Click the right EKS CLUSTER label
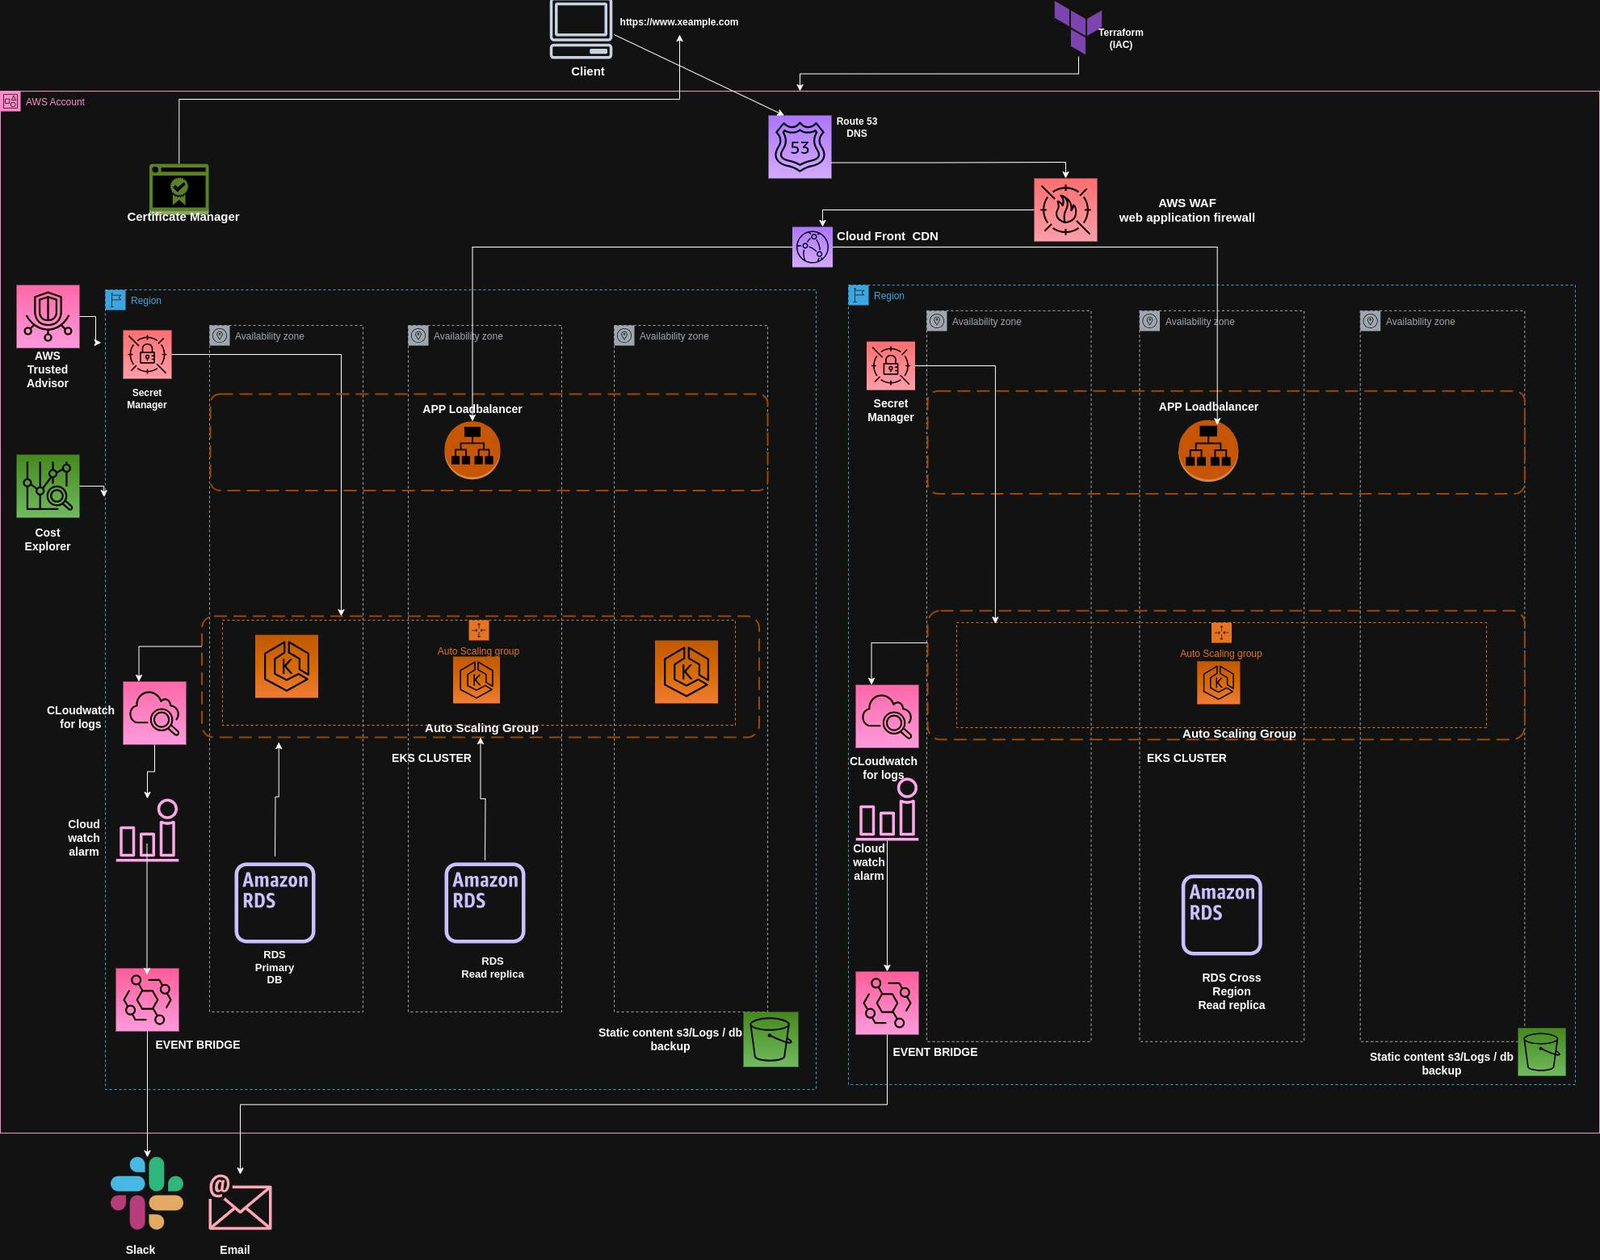This screenshot has width=1600, height=1260. (1186, 758)
